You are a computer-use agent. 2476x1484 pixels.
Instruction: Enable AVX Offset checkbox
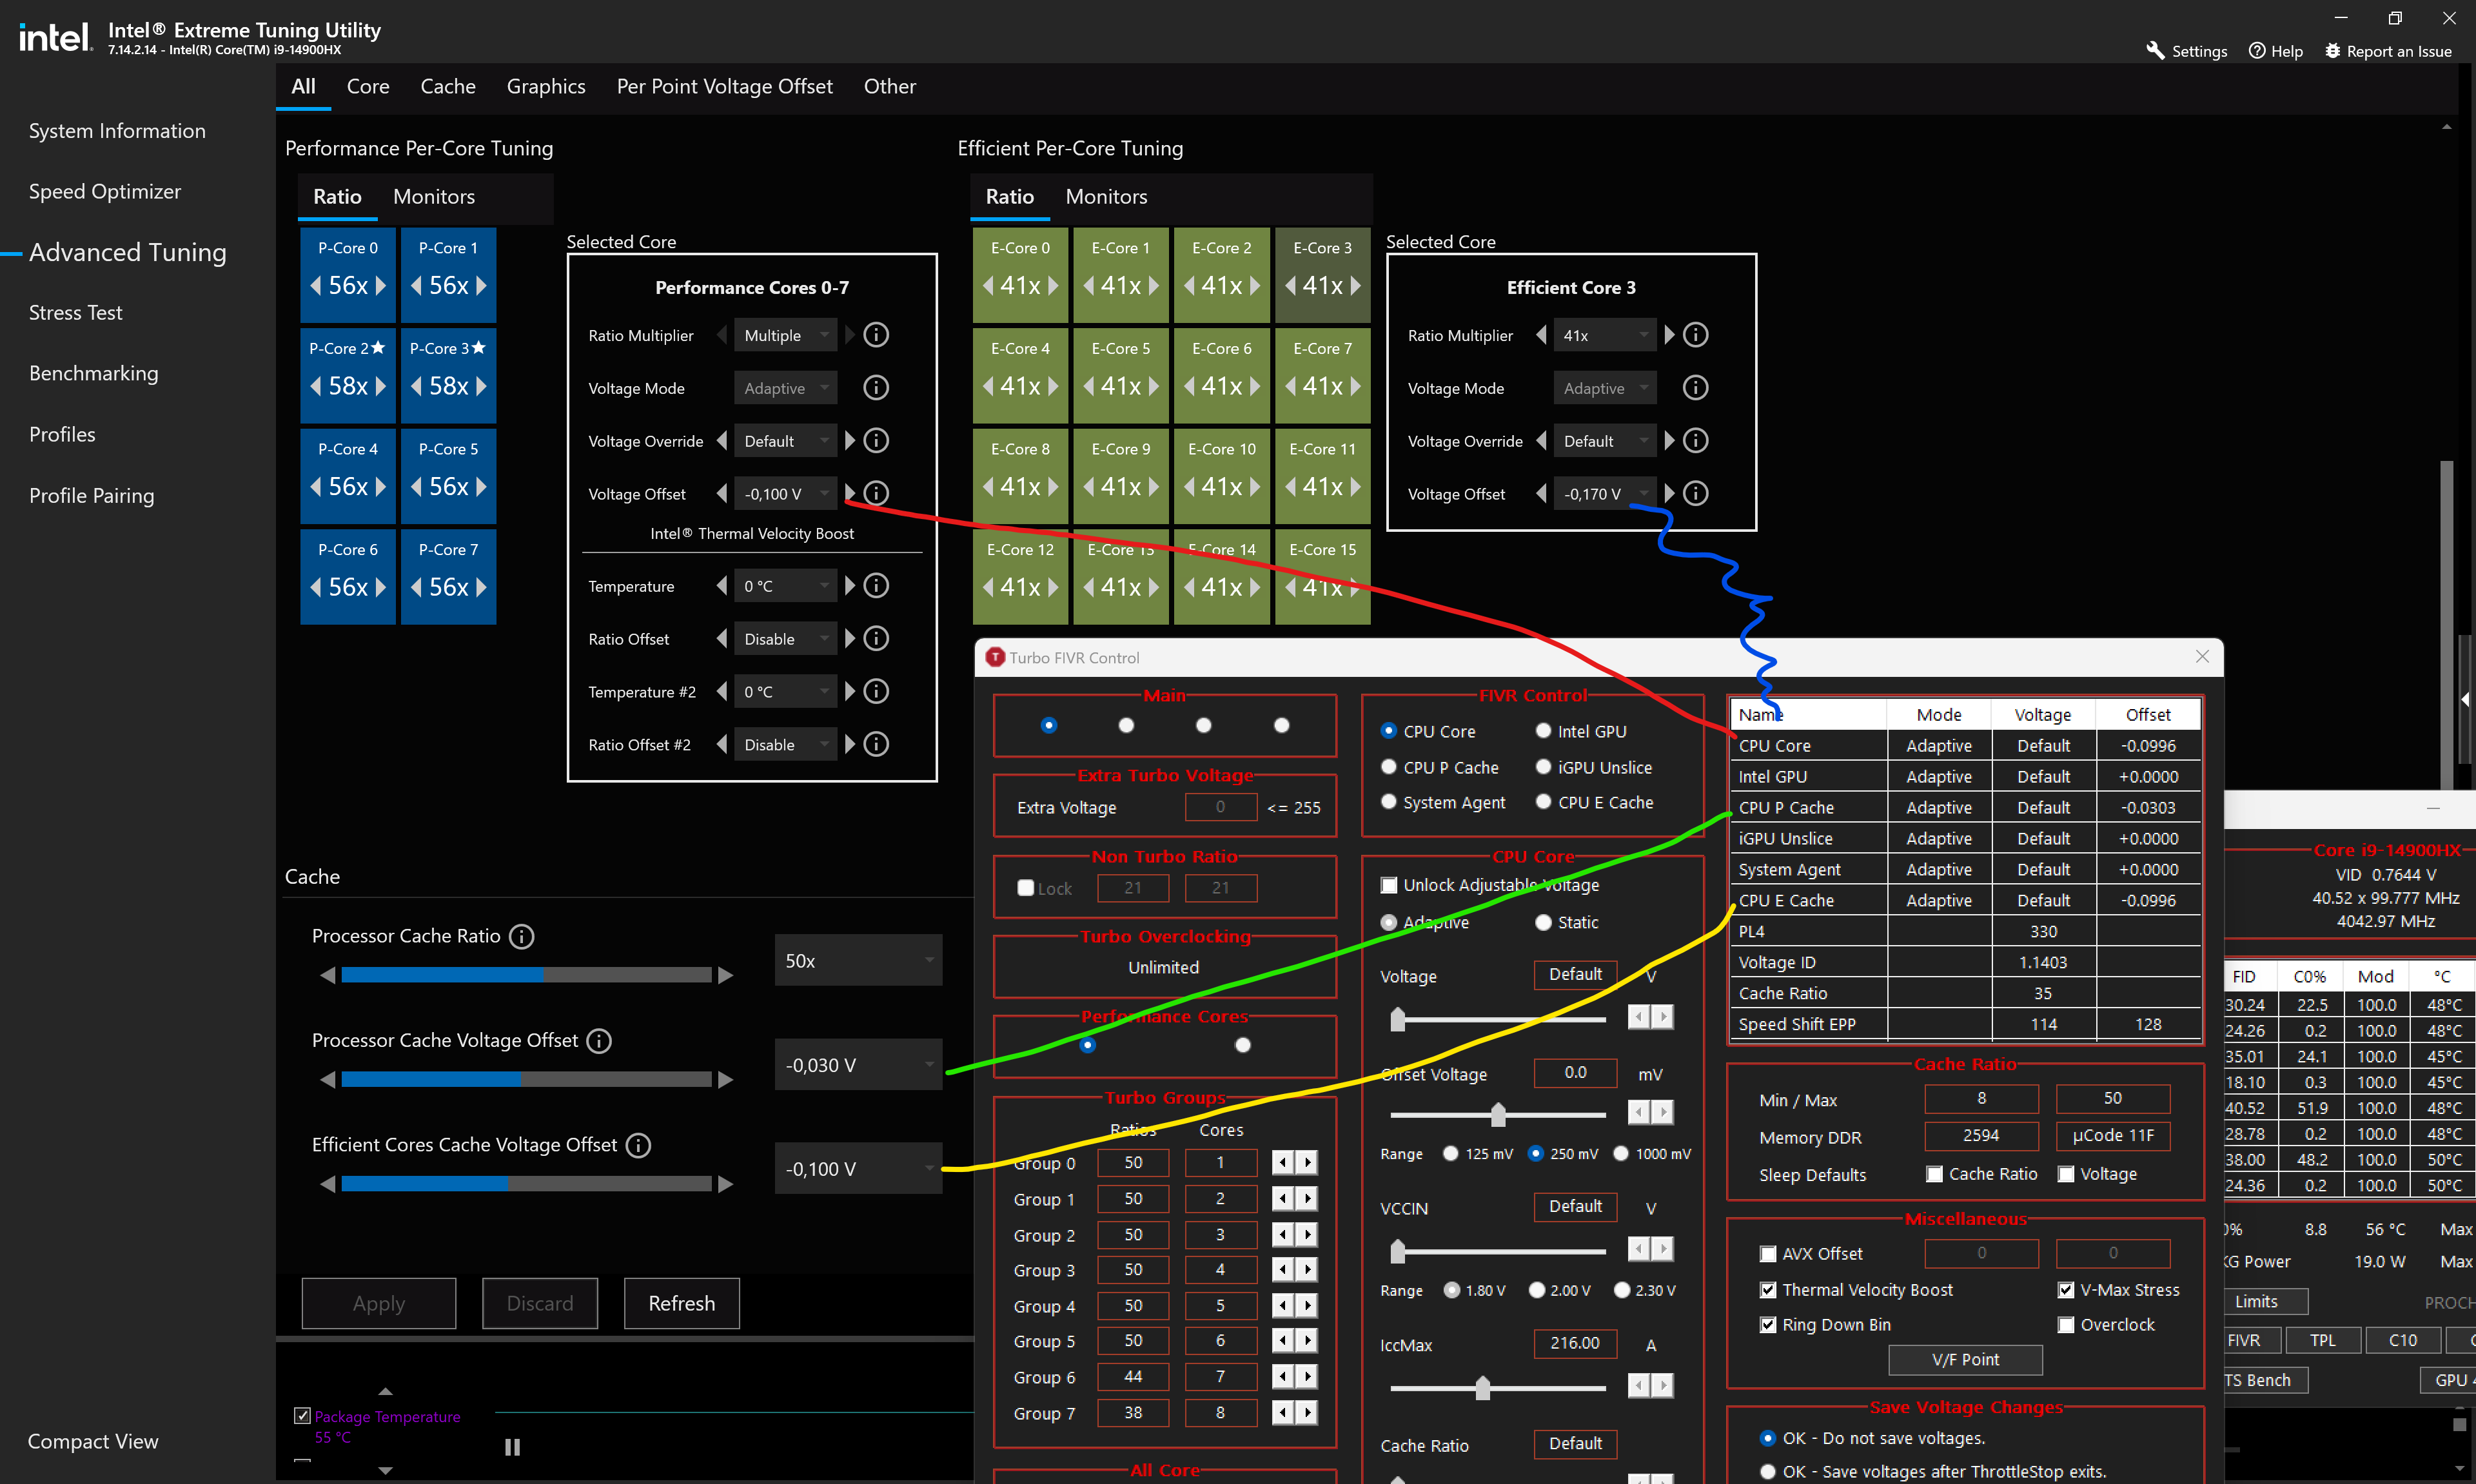(1768, 1254)
